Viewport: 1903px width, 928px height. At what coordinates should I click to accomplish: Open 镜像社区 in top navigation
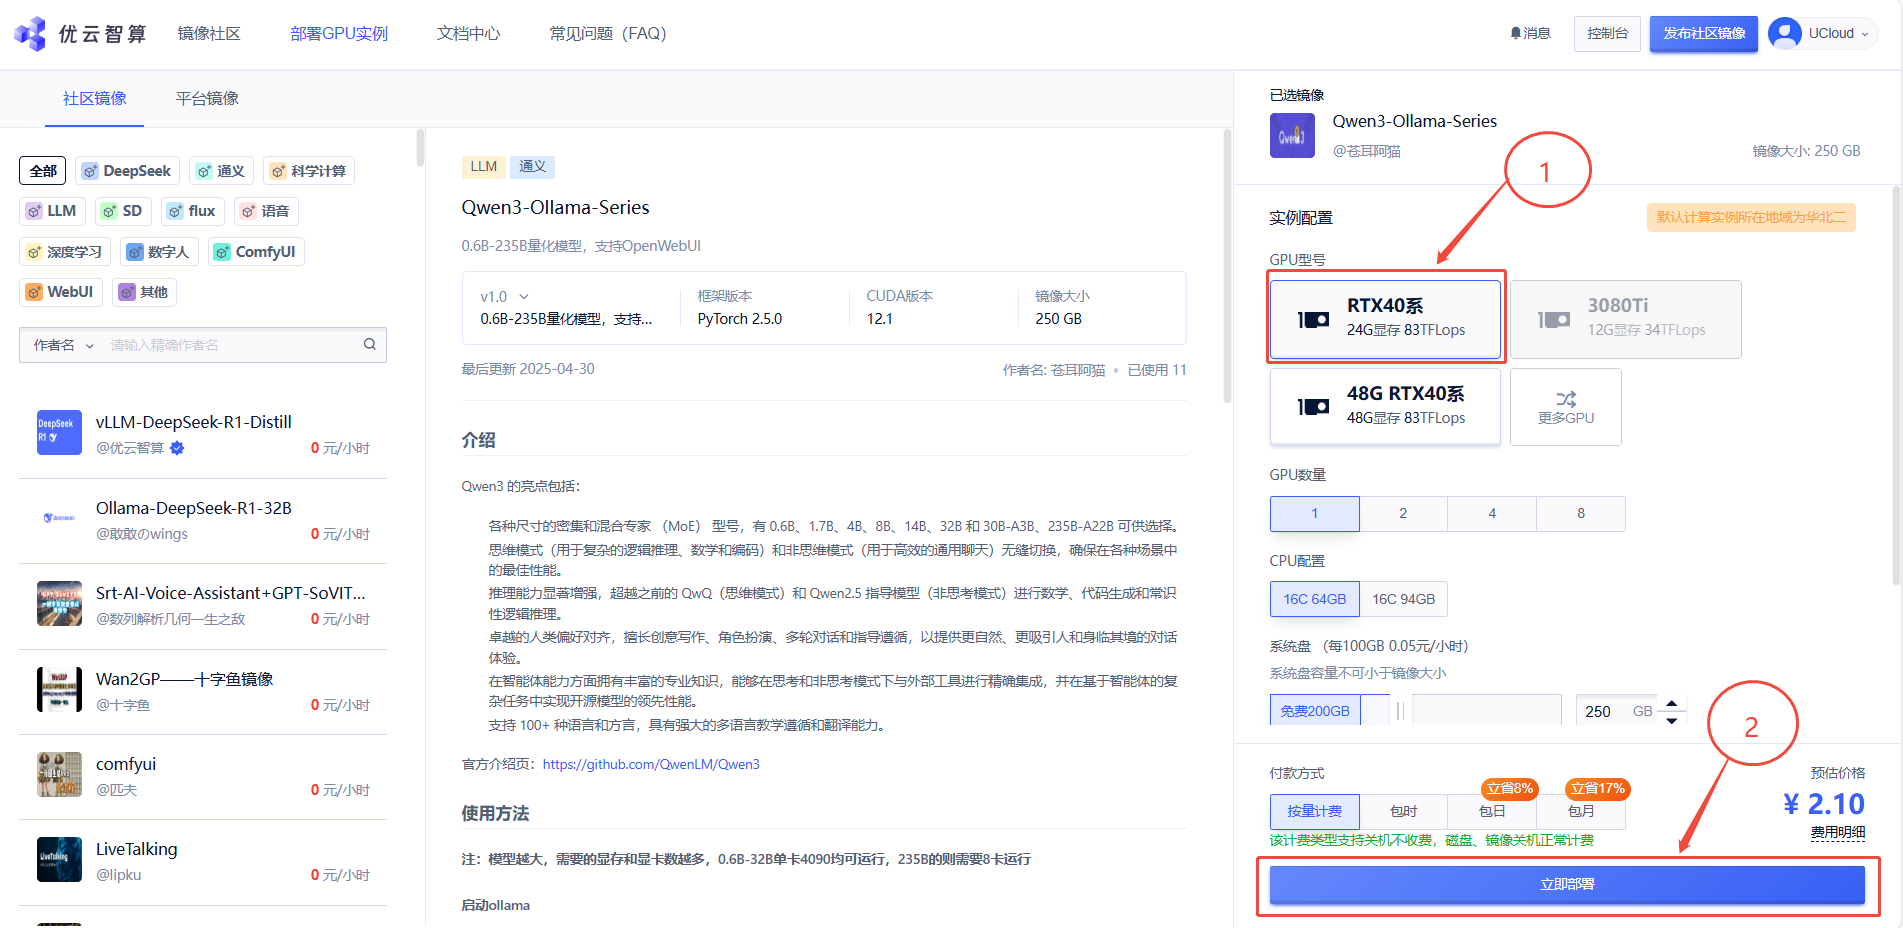(x=209, y=33)
